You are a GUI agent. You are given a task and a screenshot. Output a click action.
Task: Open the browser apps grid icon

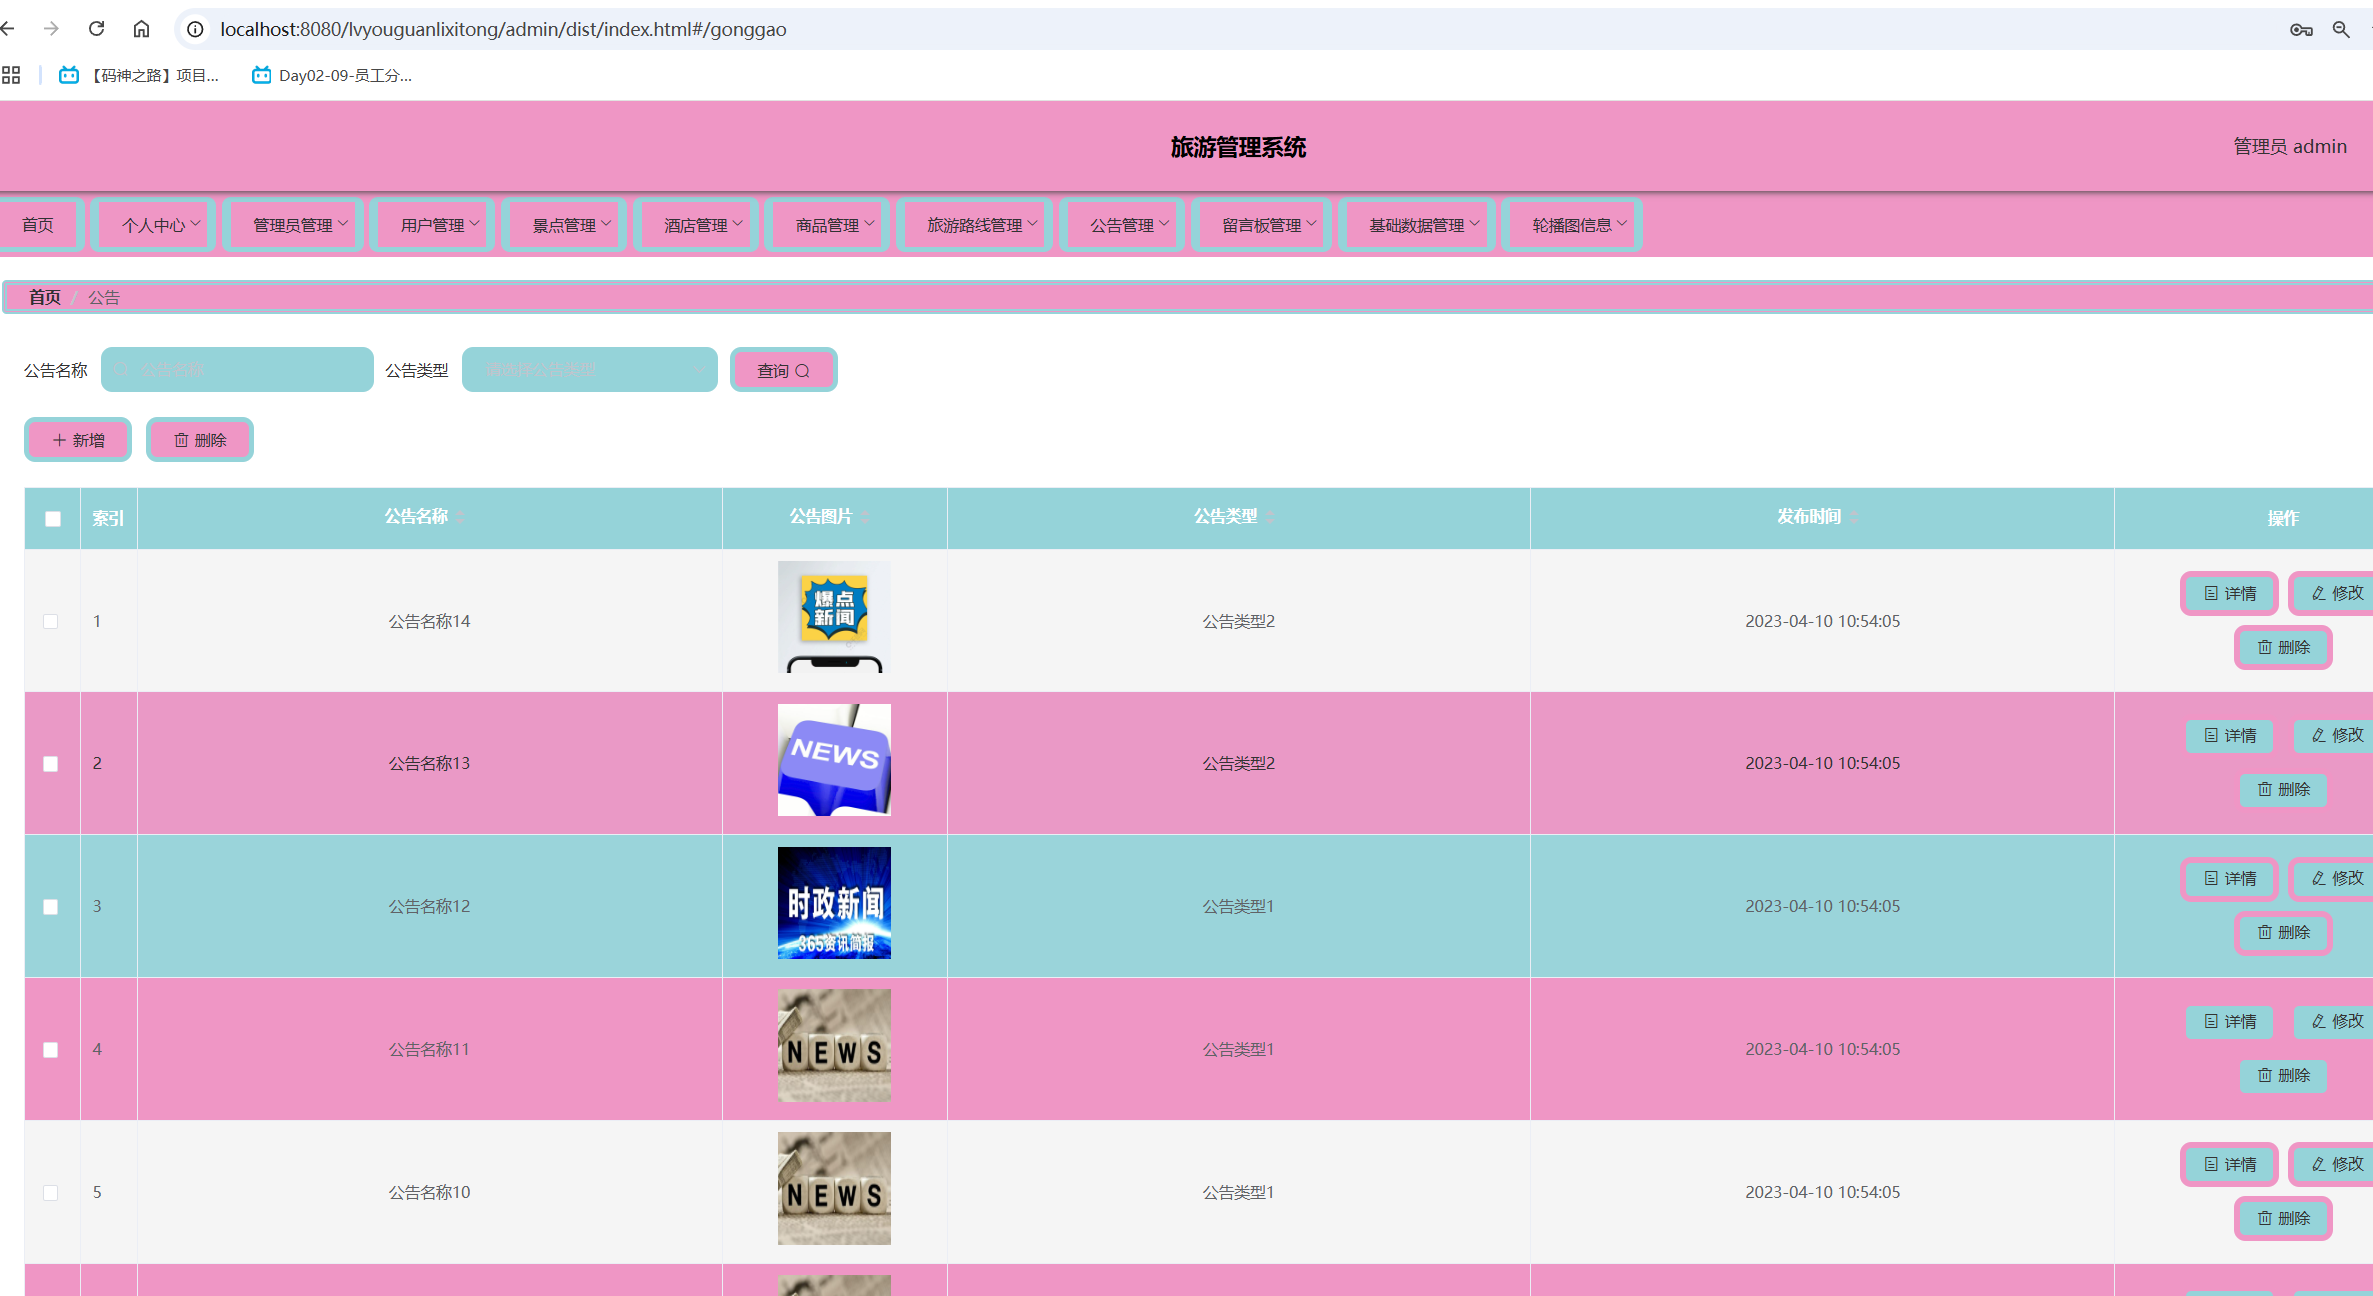tap(11, 75)
